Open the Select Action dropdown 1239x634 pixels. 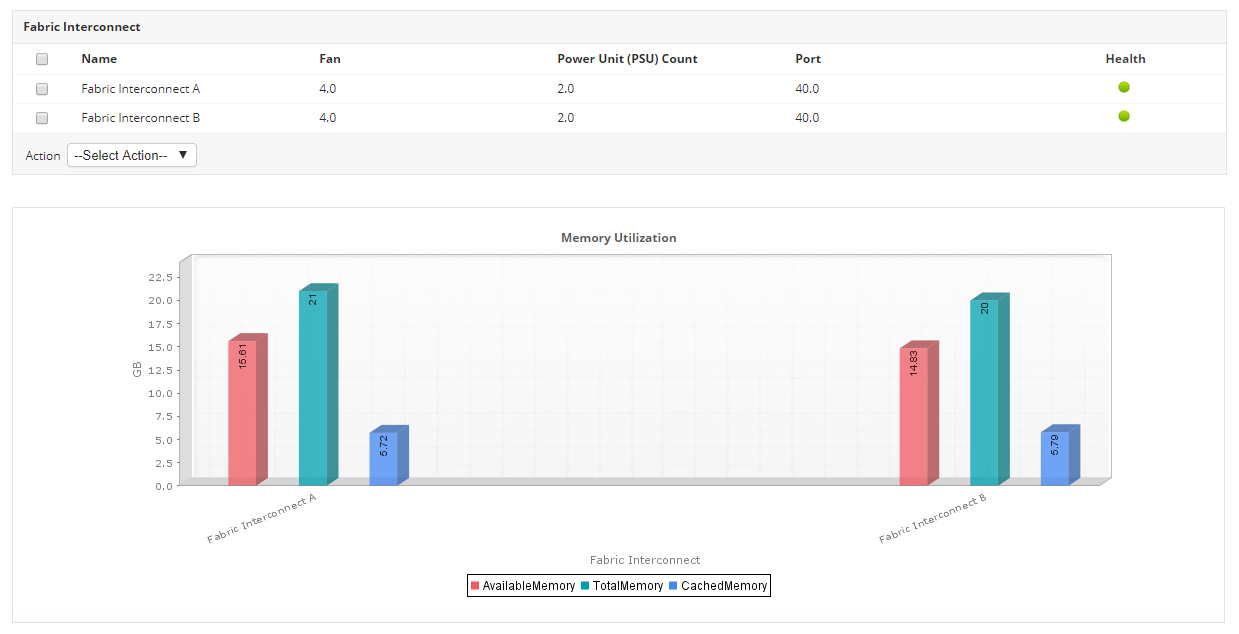132,155
